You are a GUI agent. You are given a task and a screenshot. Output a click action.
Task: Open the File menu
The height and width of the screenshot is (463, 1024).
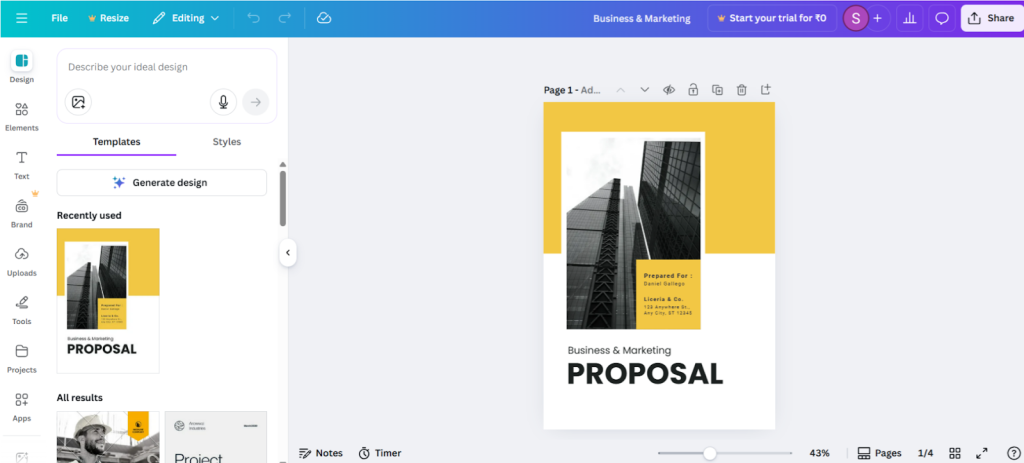(x=59, y=18)
